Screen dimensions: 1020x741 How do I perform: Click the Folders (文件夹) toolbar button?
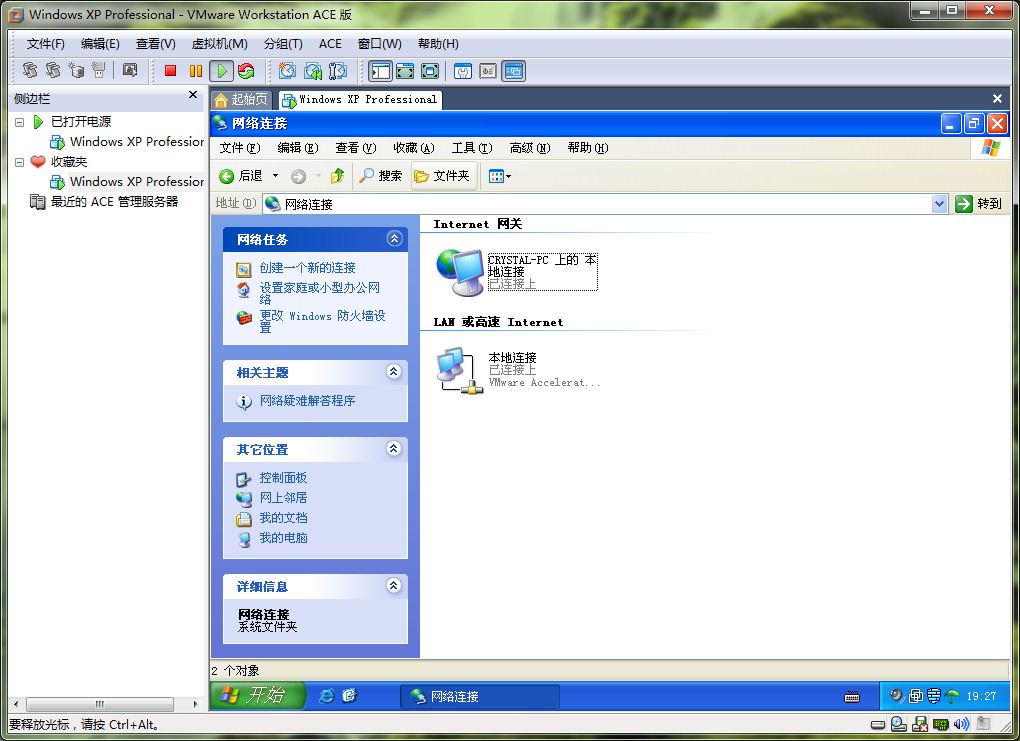point(442,176)
